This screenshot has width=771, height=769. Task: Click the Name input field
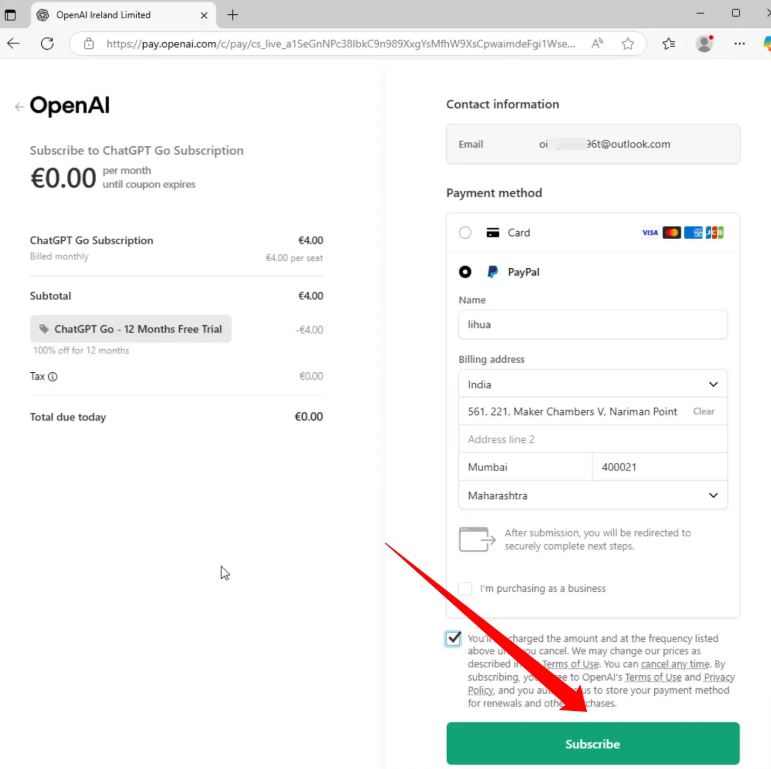(592, 325)
